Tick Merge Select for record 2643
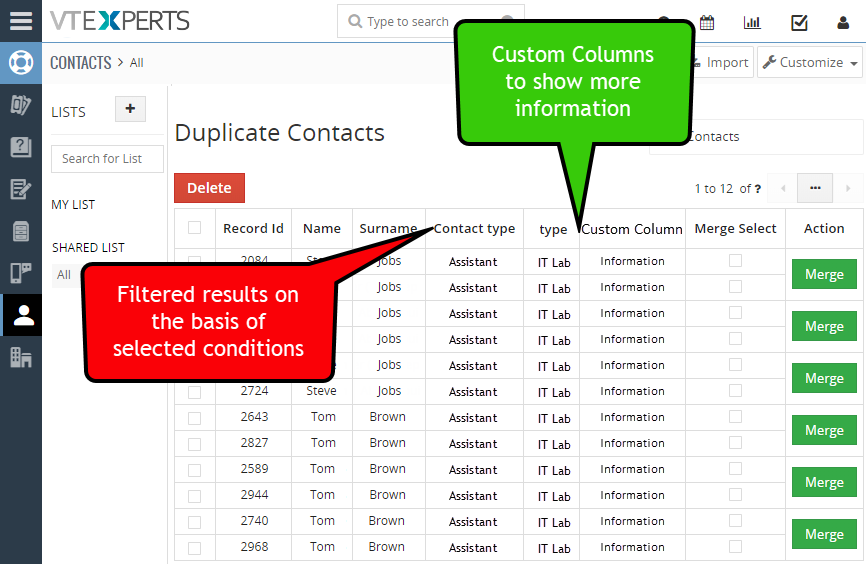Image resolution: width=866 pixels, height=564 pixels. pos(735,417)
